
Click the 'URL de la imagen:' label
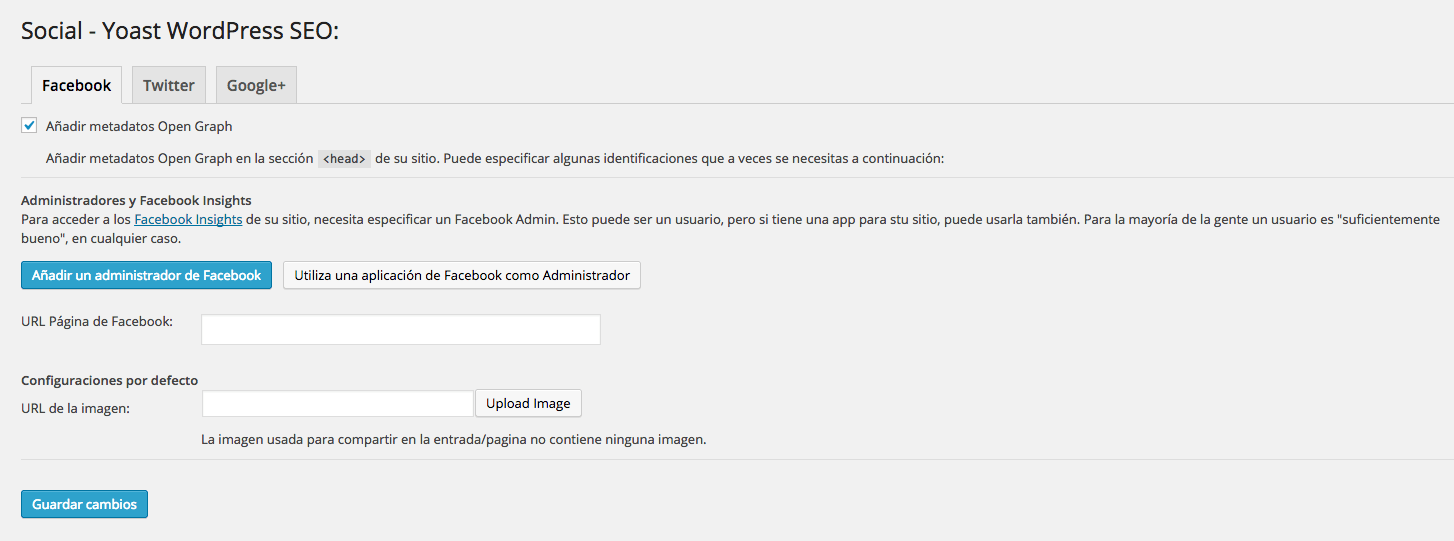pos(75,408)
